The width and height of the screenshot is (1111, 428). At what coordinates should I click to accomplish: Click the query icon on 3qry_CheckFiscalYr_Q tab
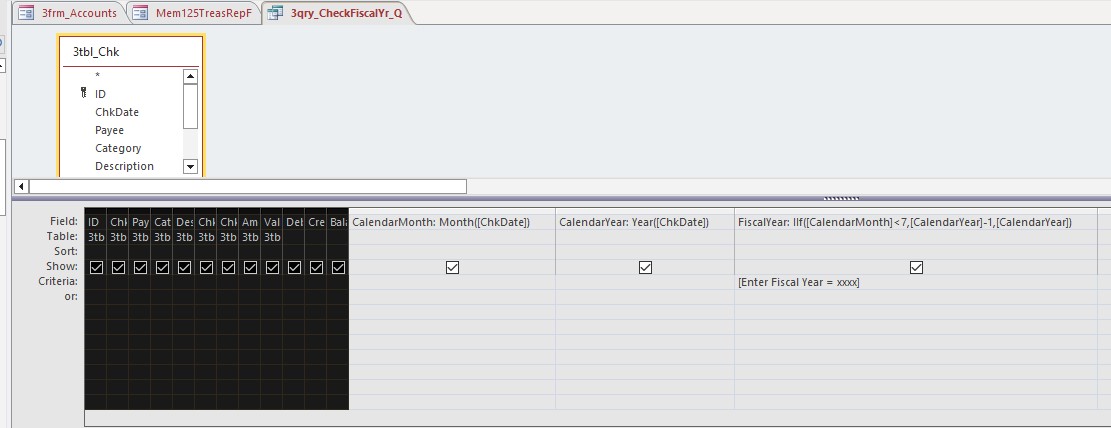274,13
